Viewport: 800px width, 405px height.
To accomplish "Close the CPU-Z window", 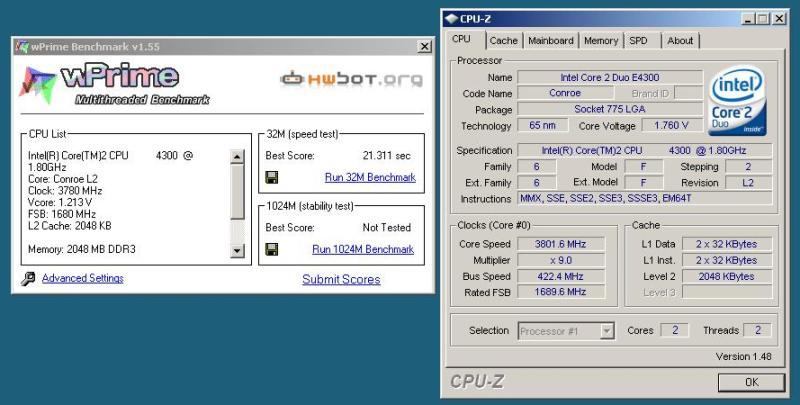I will point(779,19).
